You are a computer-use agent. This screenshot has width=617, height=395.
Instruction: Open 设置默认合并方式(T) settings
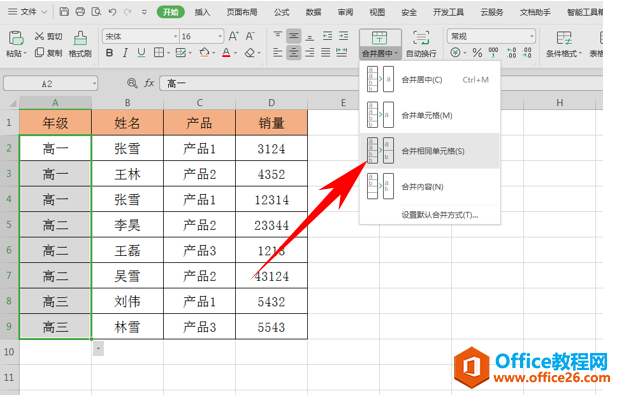pyautogui.click(x=440, y=215)
